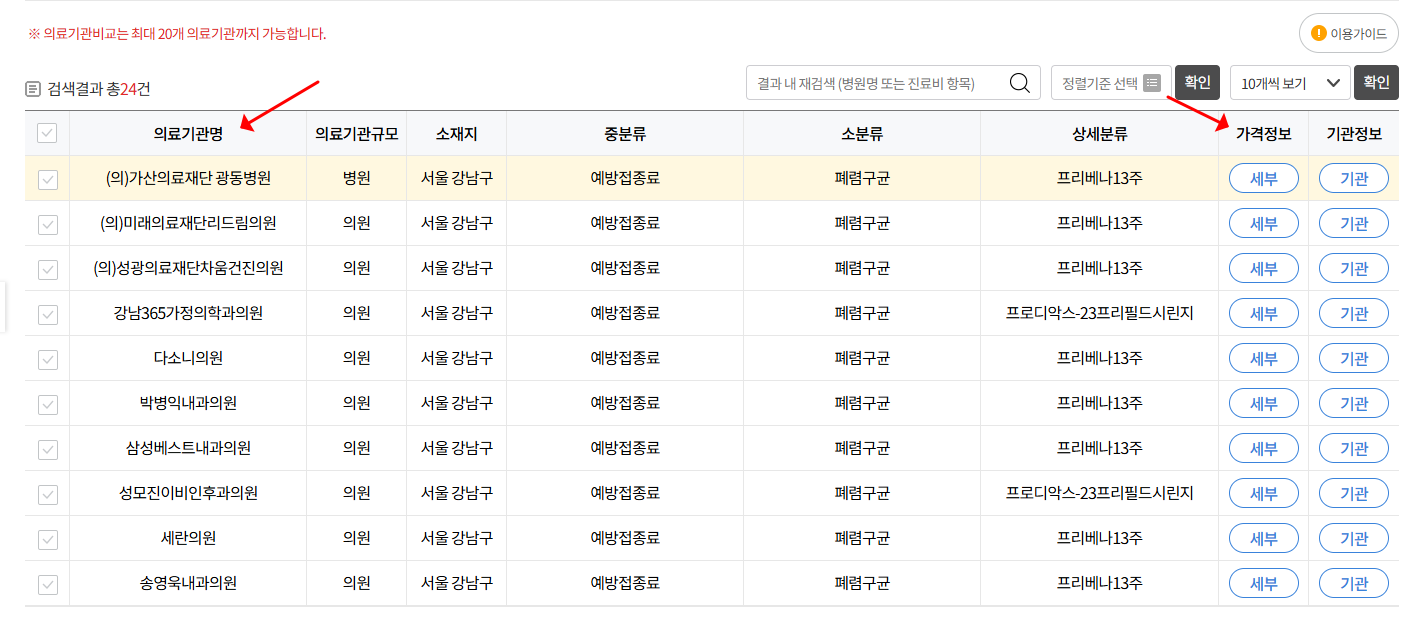1415x621 pixels.
Task: Click the list icon beside 검색결과
Action: (33, 89)
